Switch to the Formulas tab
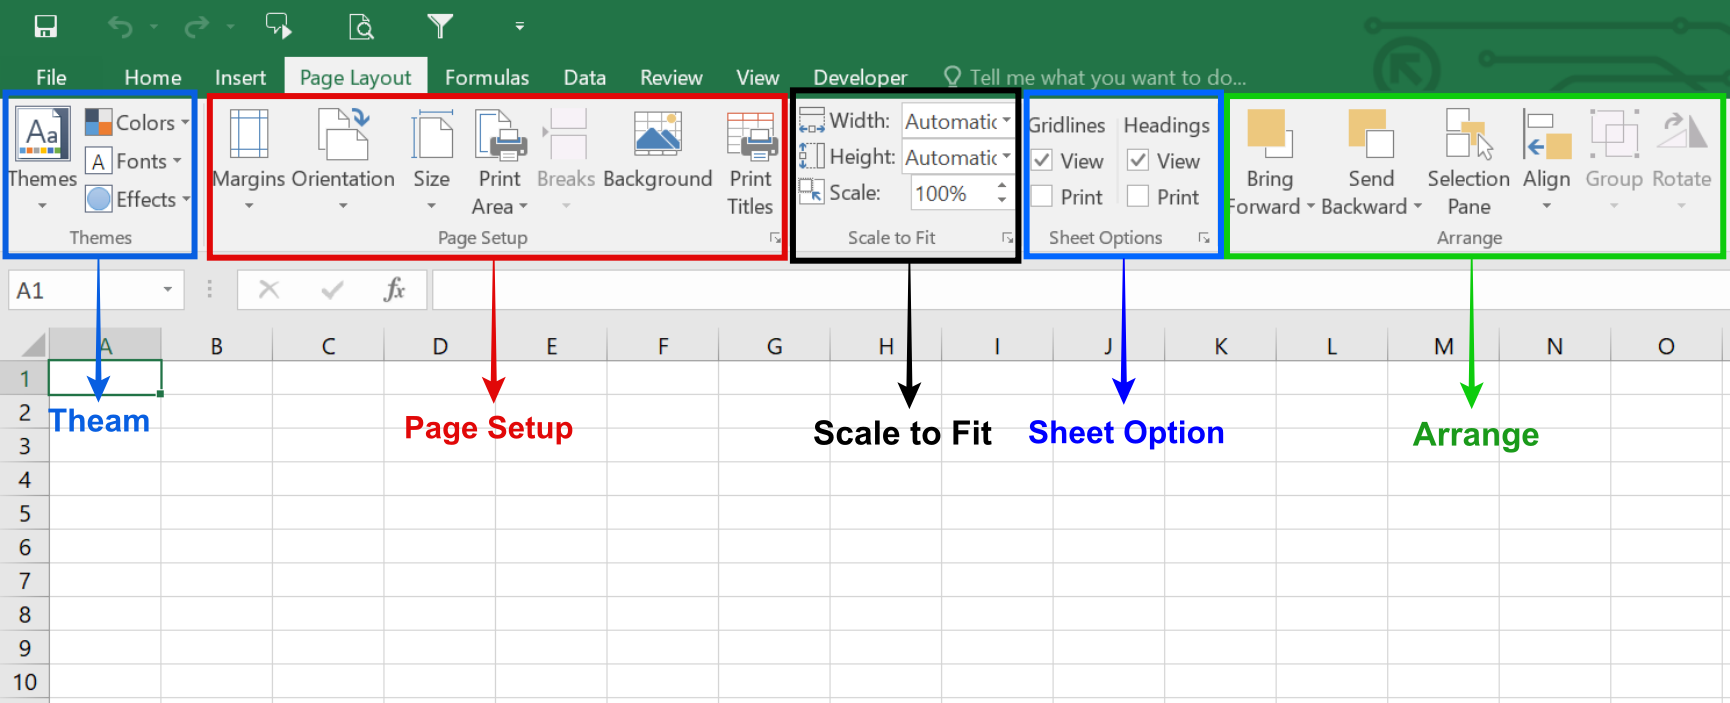 487,77
